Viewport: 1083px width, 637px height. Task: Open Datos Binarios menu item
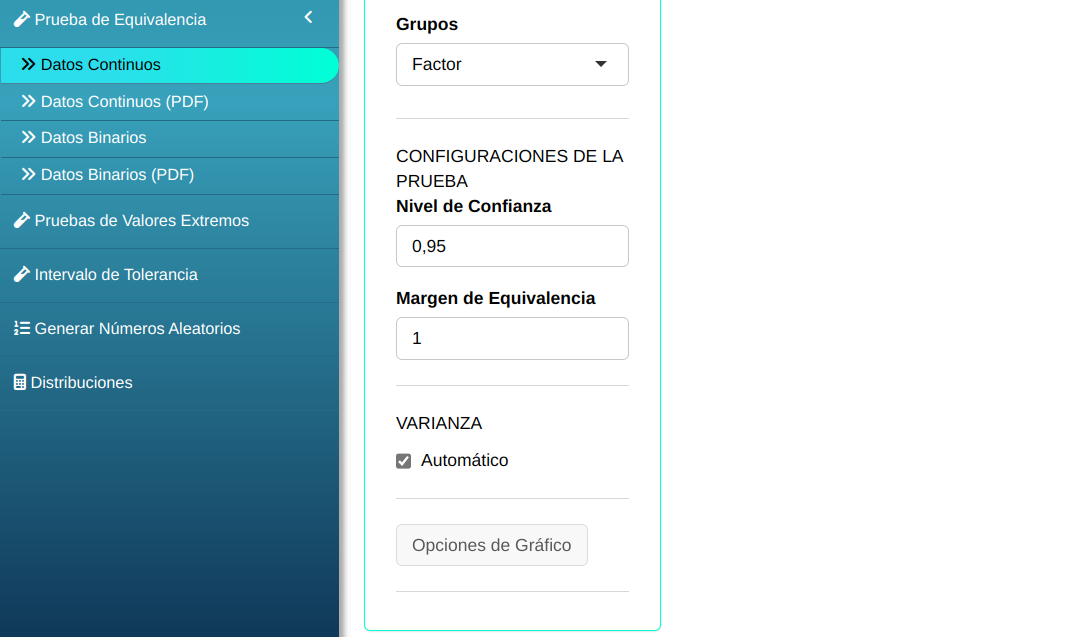point(93,138)
